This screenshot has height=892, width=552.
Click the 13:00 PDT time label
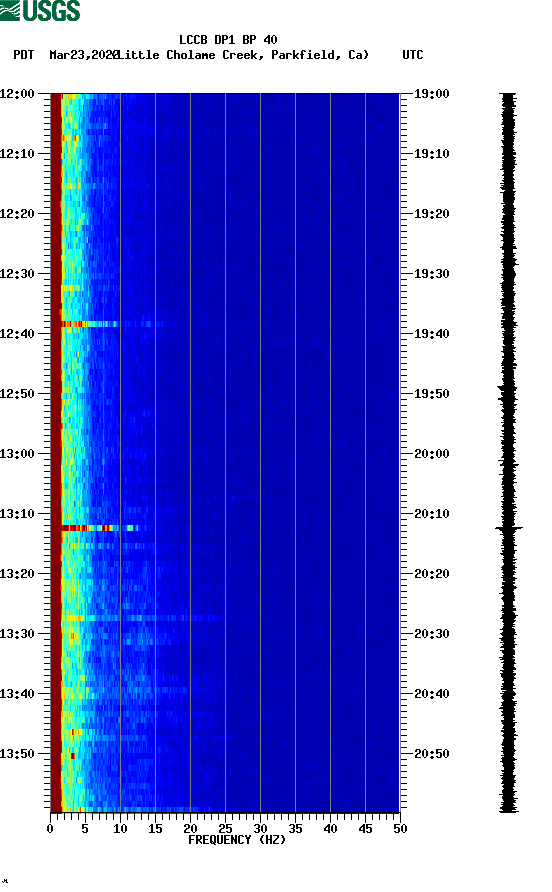pos(17,454)
